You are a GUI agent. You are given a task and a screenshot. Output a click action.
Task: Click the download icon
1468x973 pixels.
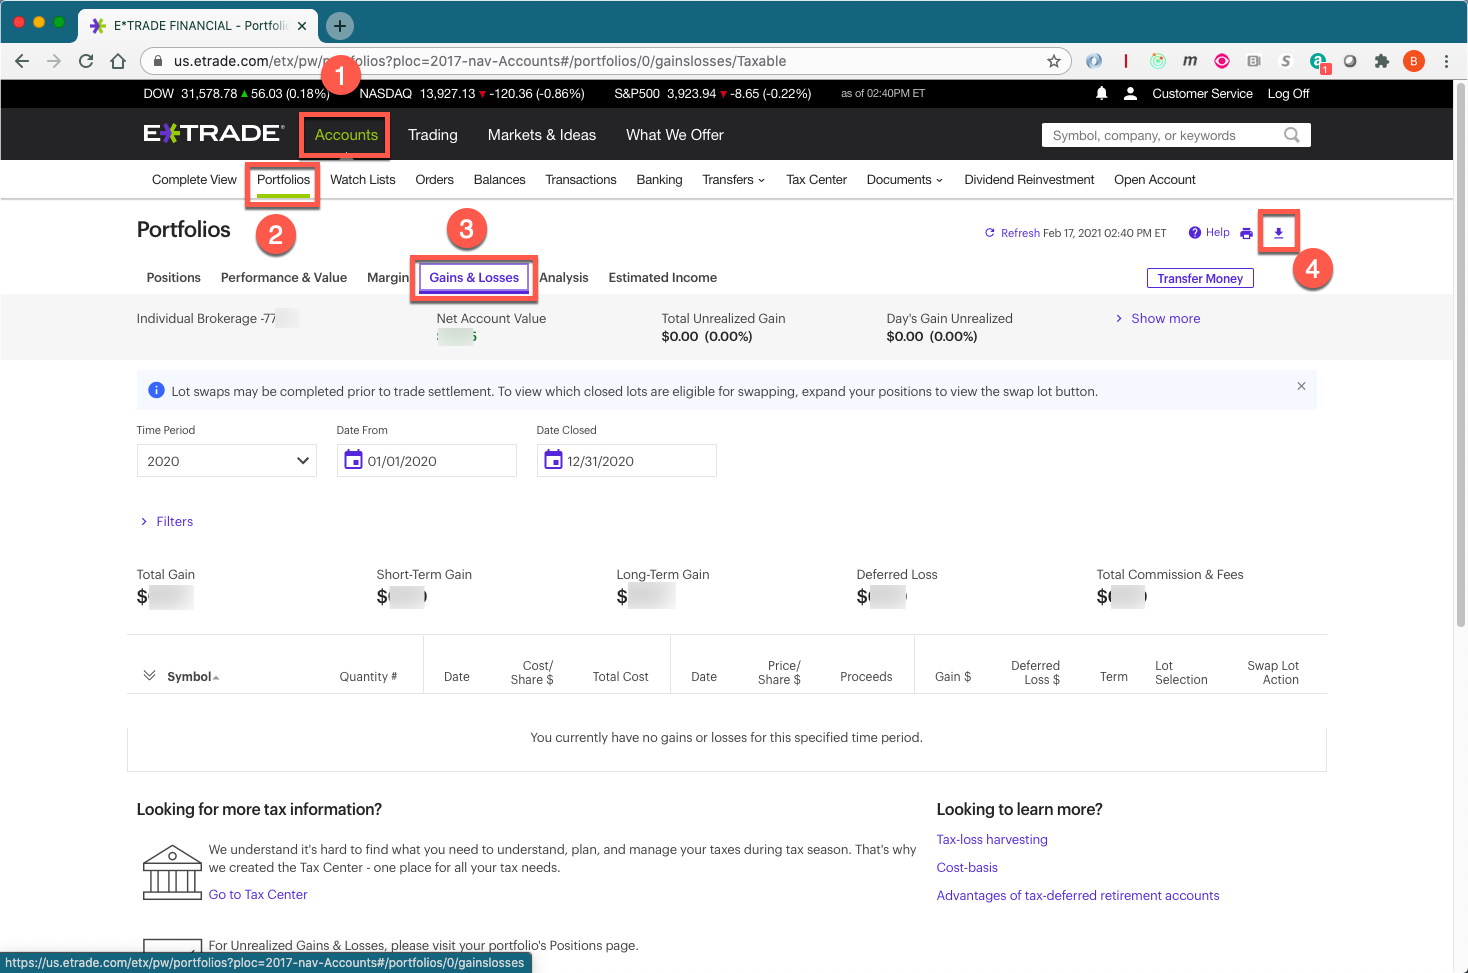pyautogui.click(x=1278, y=233)
